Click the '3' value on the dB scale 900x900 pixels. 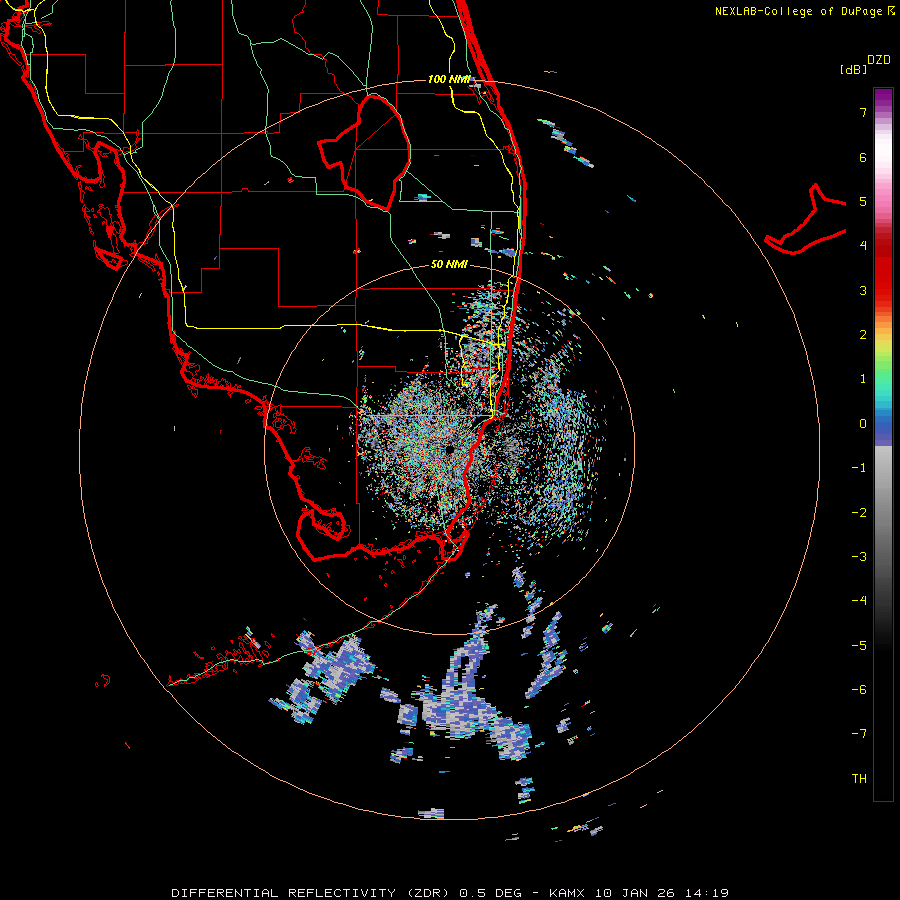(x=863, y=290)
